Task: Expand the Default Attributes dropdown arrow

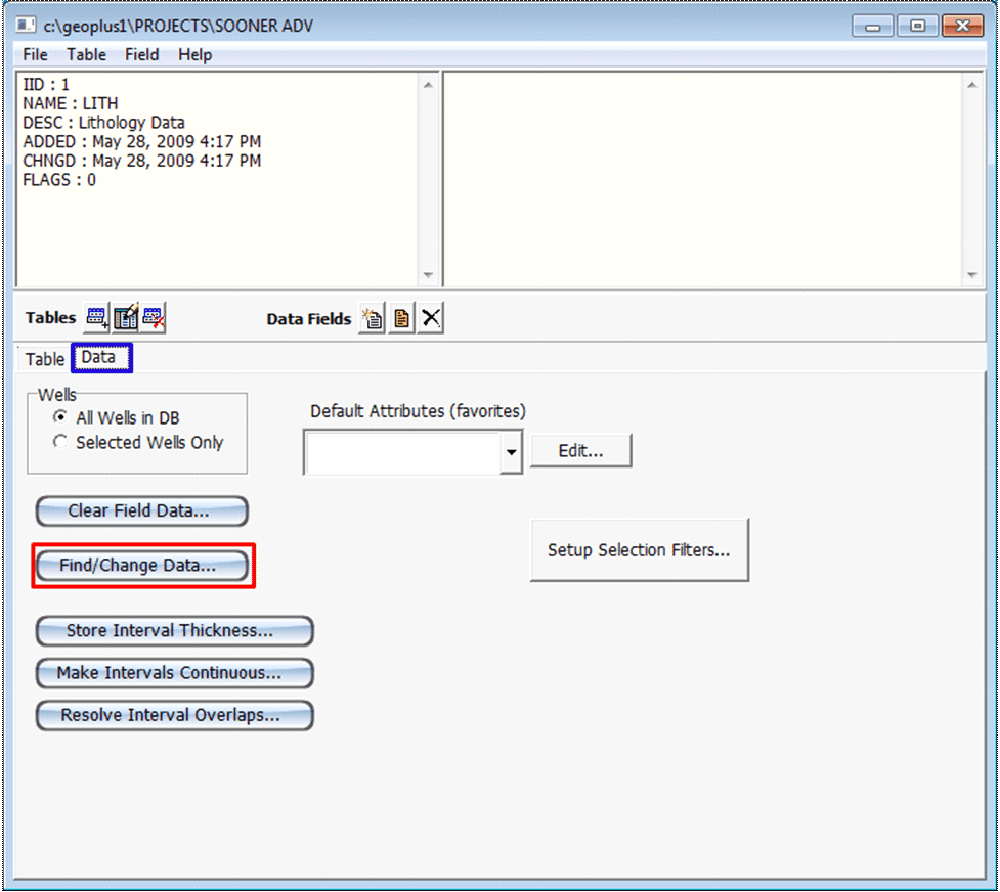Action: (x=512, y=453)
